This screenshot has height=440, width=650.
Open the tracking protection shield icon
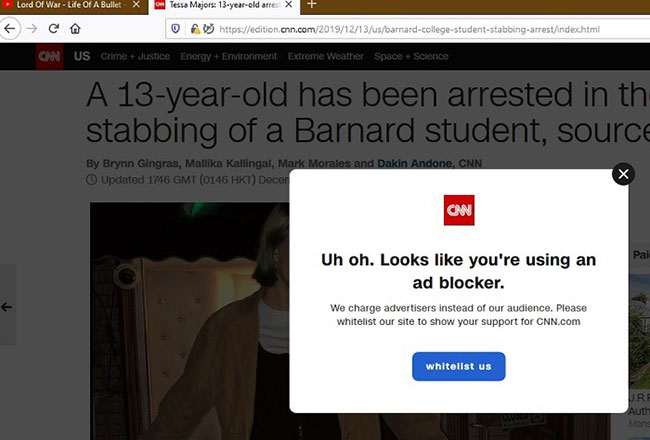[x=176, y=29]
